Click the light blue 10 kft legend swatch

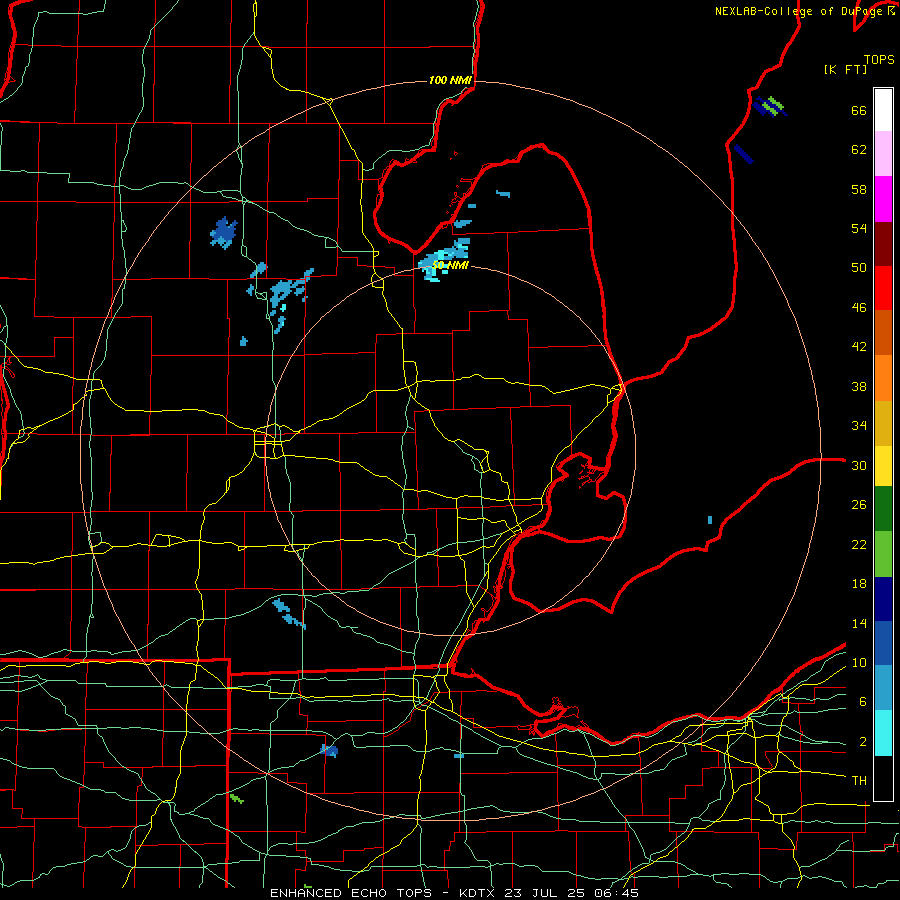point(883,688)
